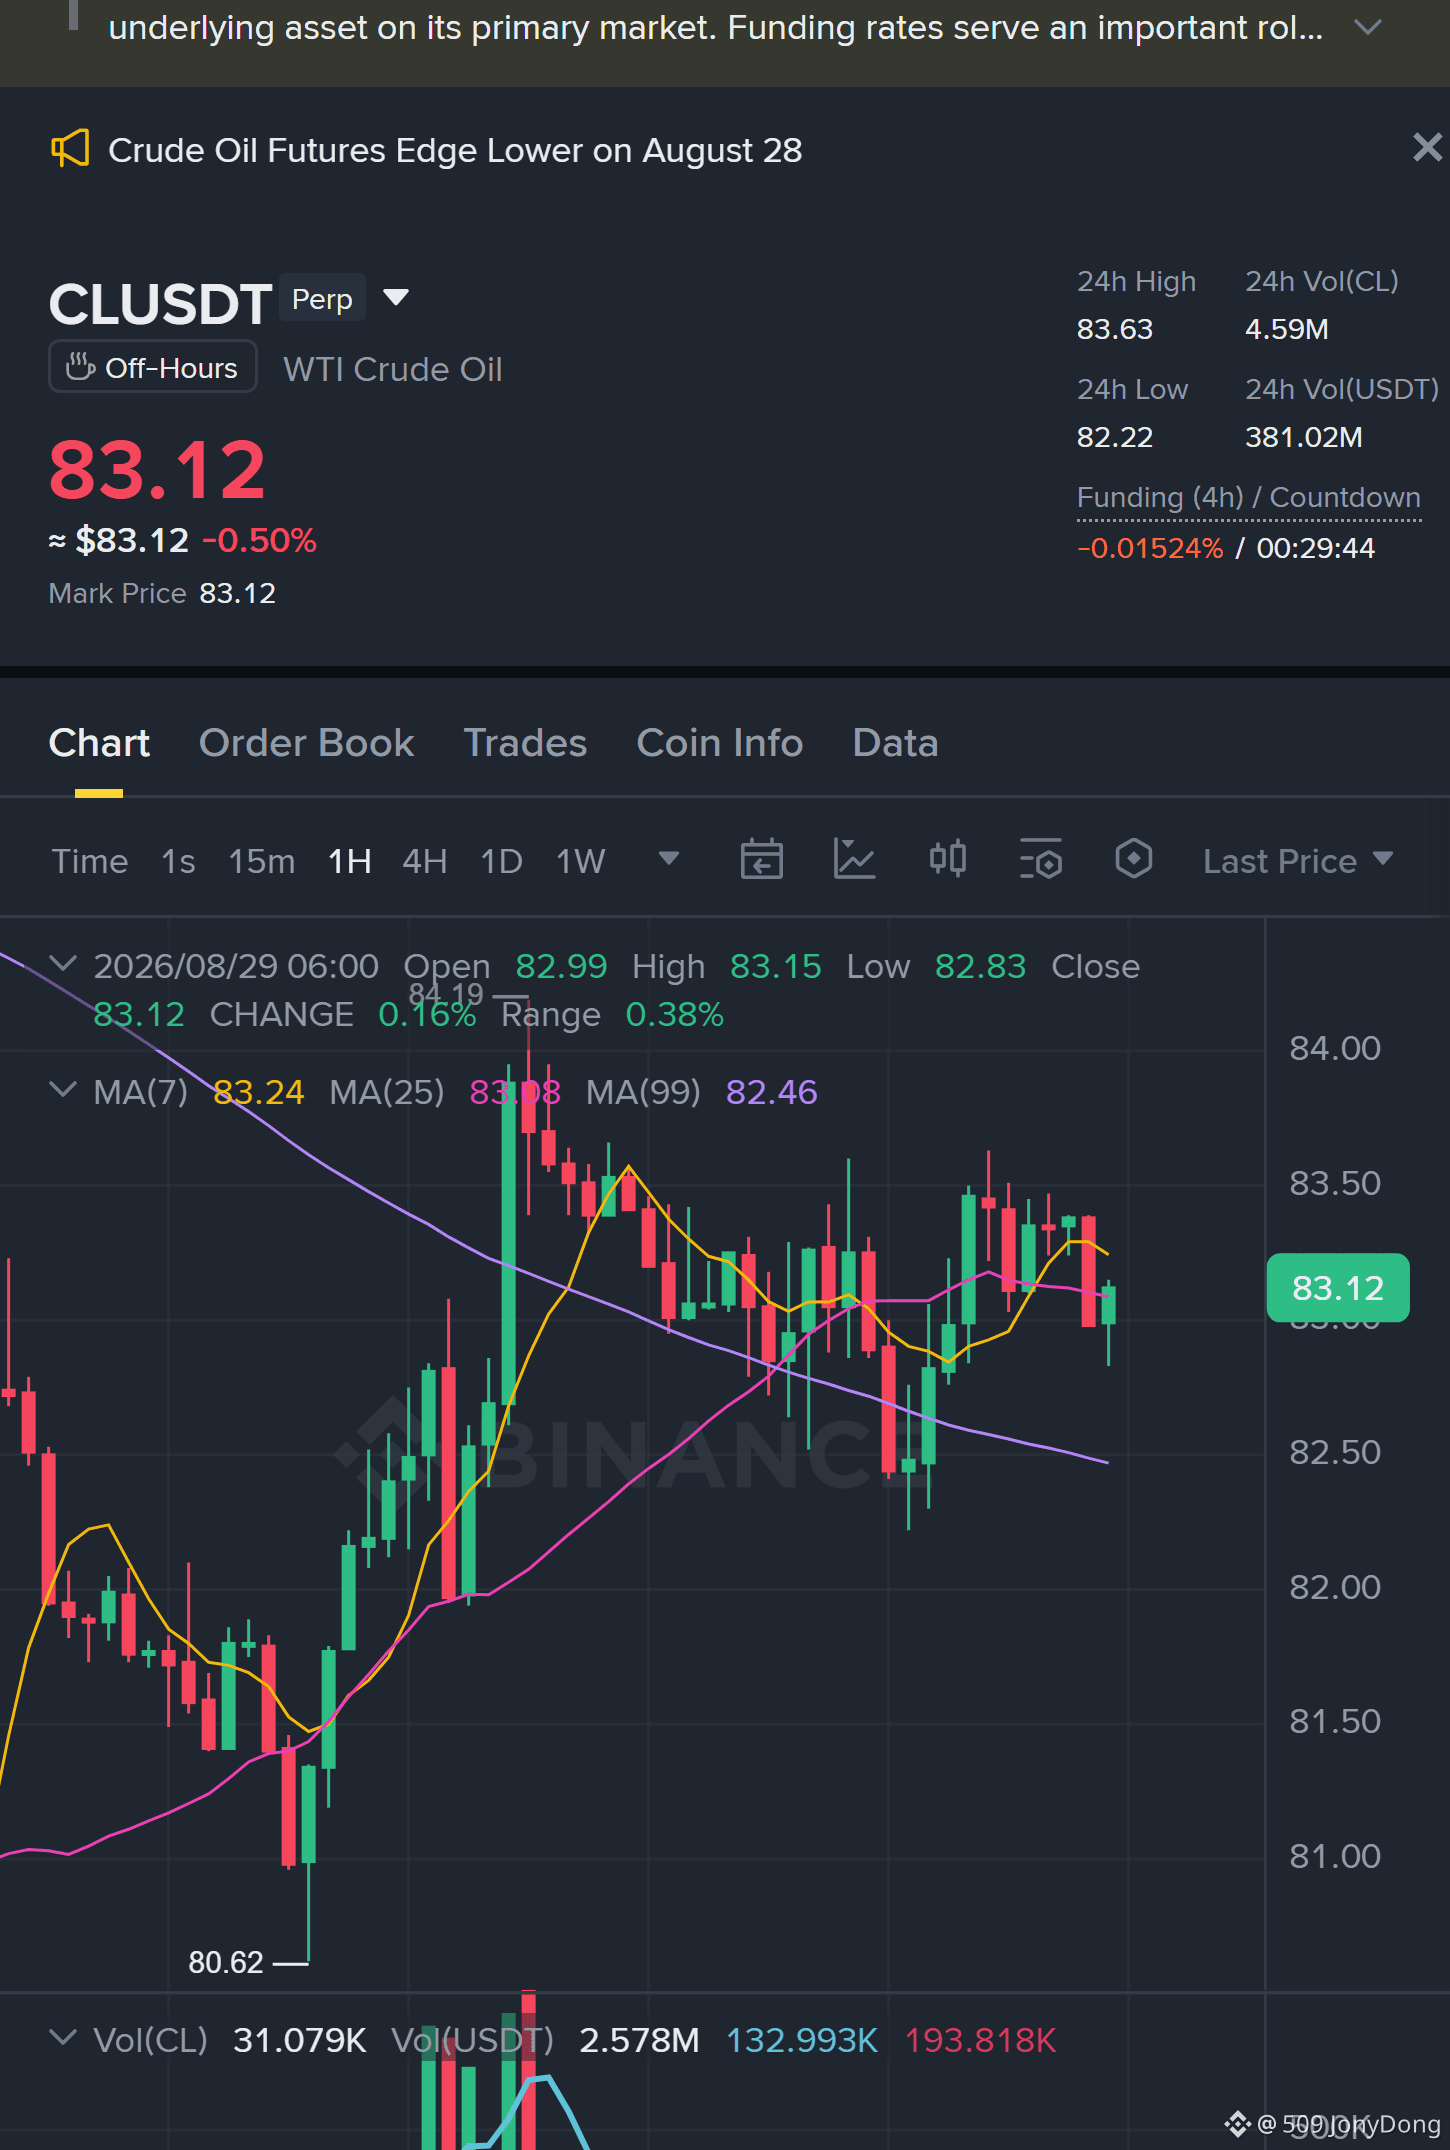Viewport: 1450px width, 2150px height.
Task: Expand the funding rate notice chevron
Action: pyautogui.click(x=1367, y=27)
